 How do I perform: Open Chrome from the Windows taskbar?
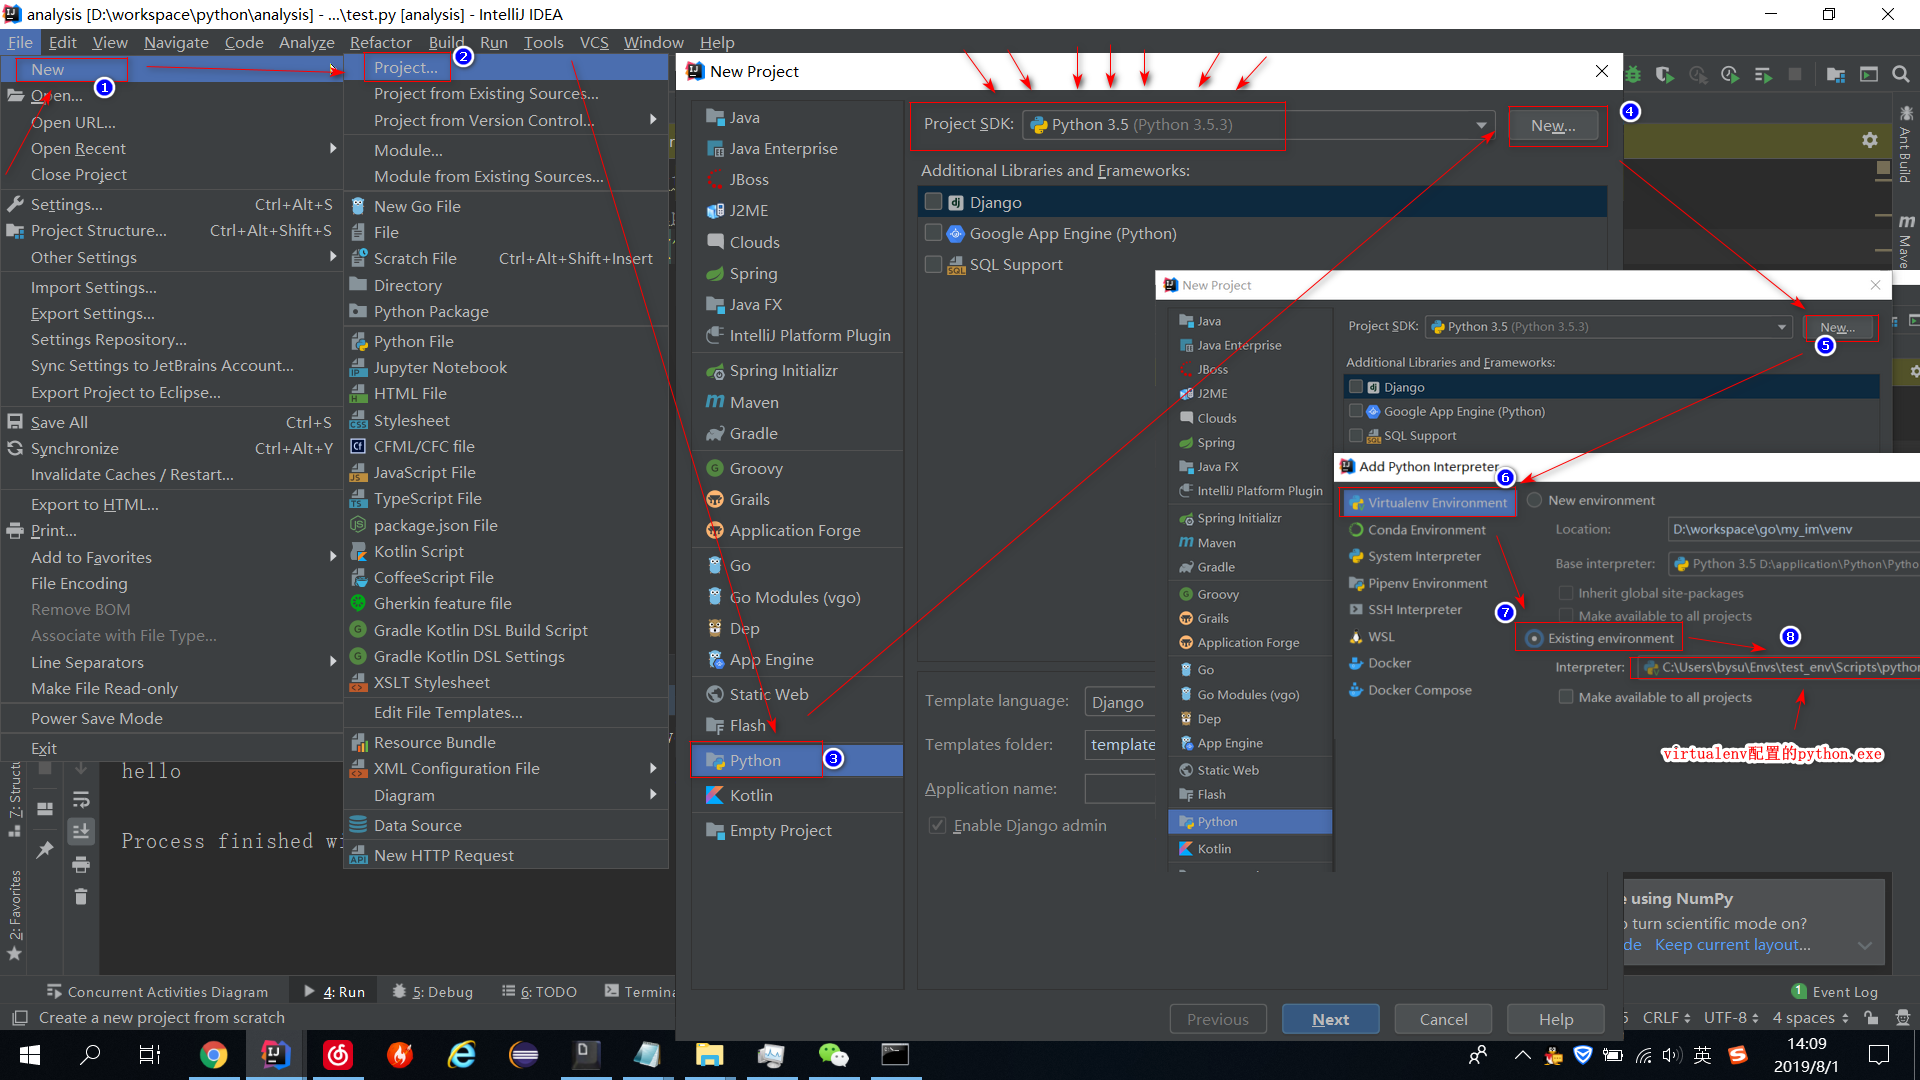click(213, 1055)
